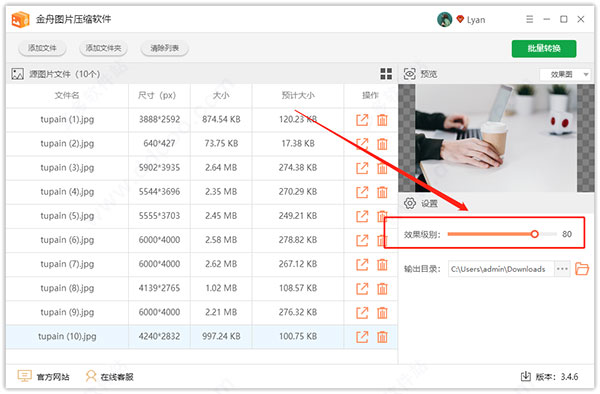
Task: Open the output for tupain (8).jpg
Action: 362,289
